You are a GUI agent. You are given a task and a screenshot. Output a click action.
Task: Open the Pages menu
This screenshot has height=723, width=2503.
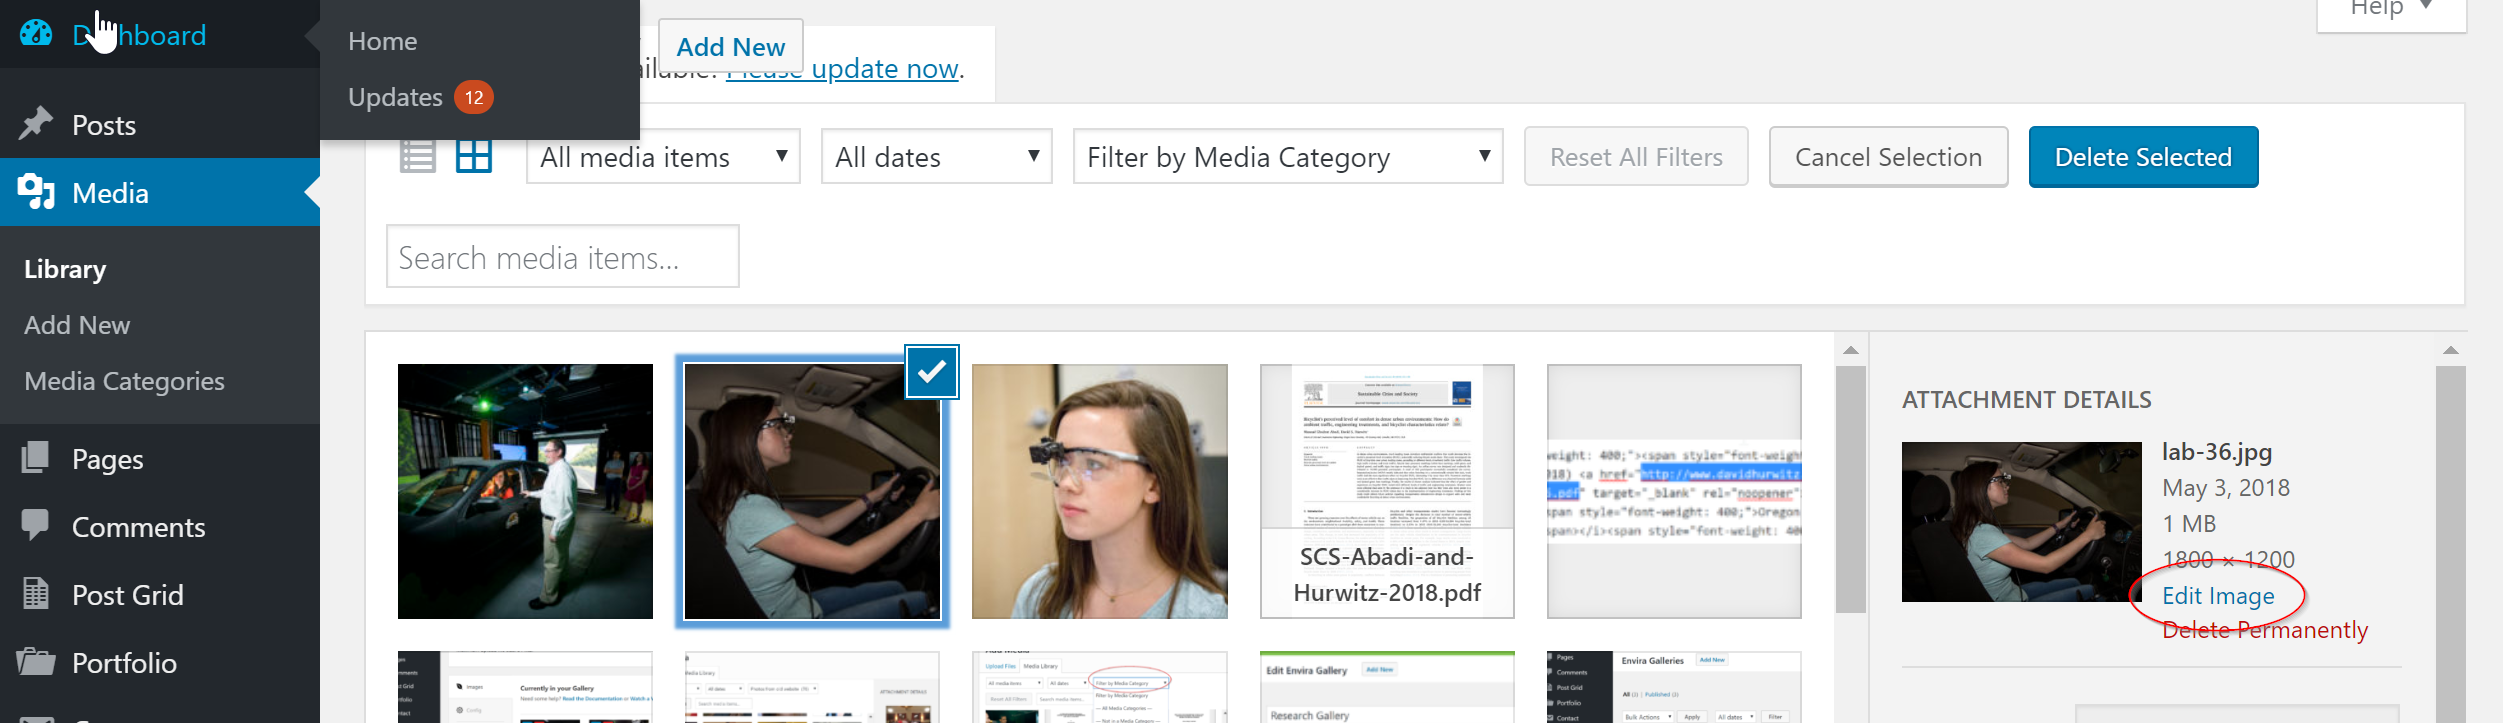point(160,458)
